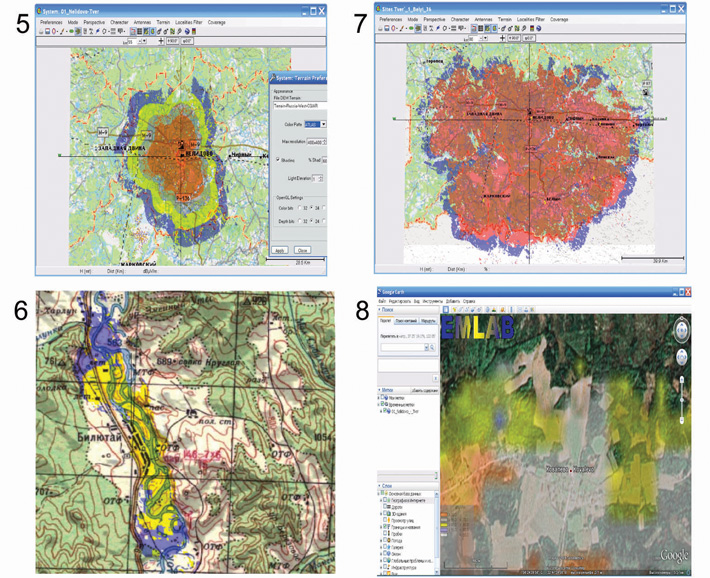This screenshot has width=710, height=578.
Task: Switch to the Маршруты tab in Google Earth
Action: 428,321
